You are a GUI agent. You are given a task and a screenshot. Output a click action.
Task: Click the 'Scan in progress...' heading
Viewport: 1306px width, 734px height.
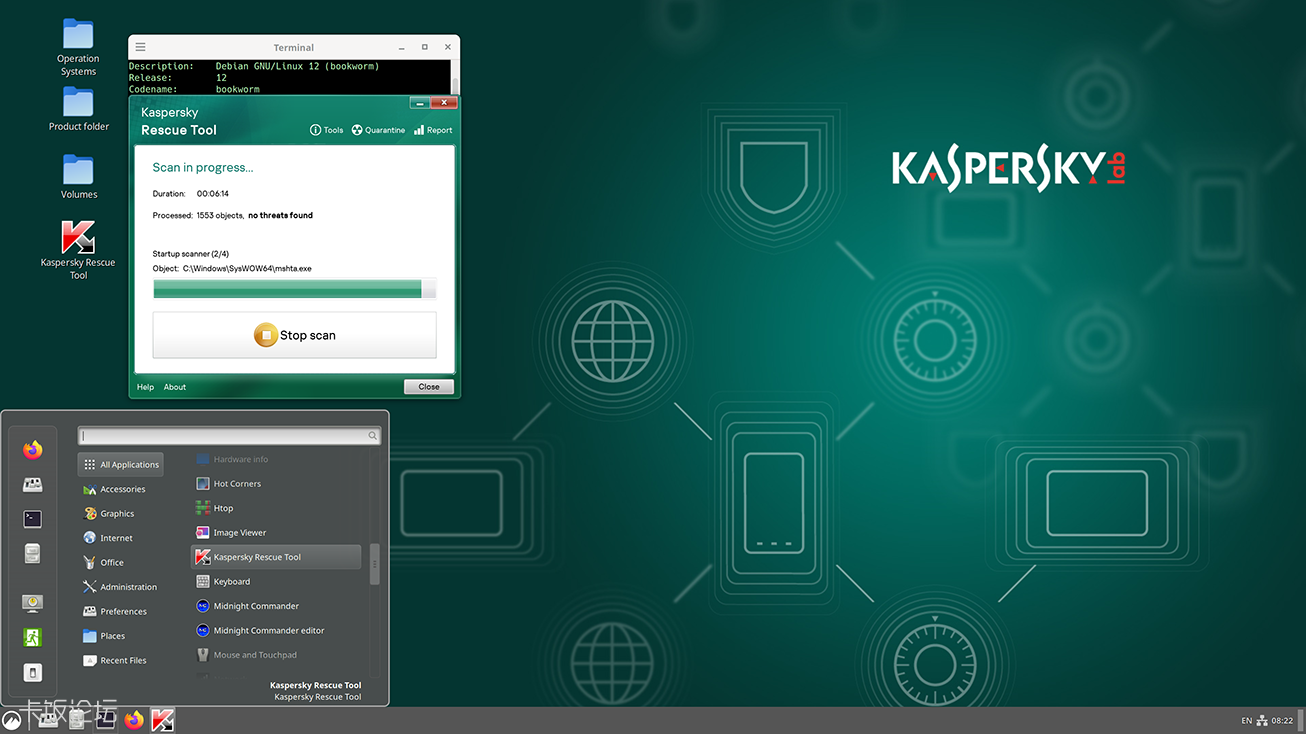(203, 167)
